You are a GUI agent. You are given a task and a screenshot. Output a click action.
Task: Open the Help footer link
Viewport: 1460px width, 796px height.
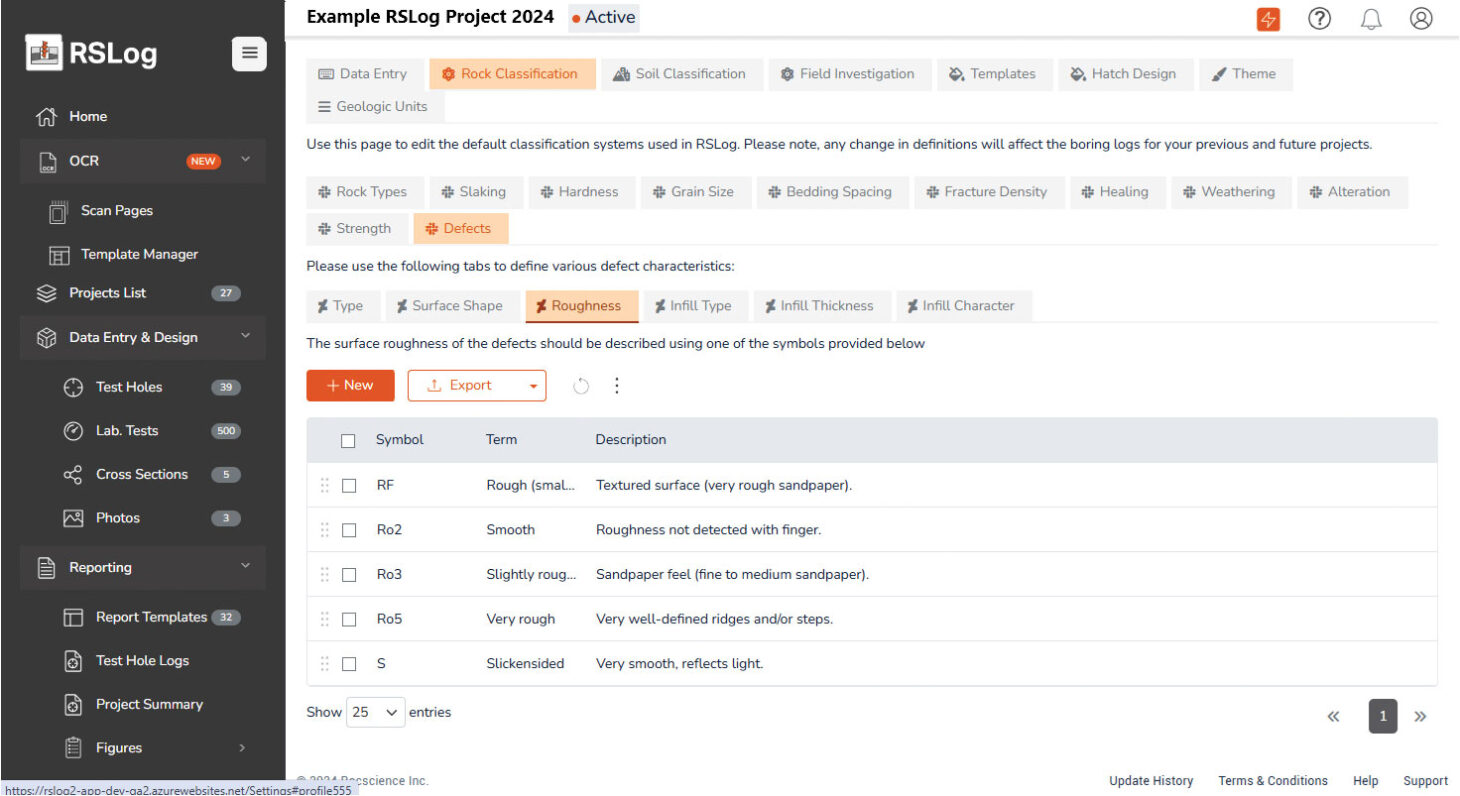[1365, 781]
